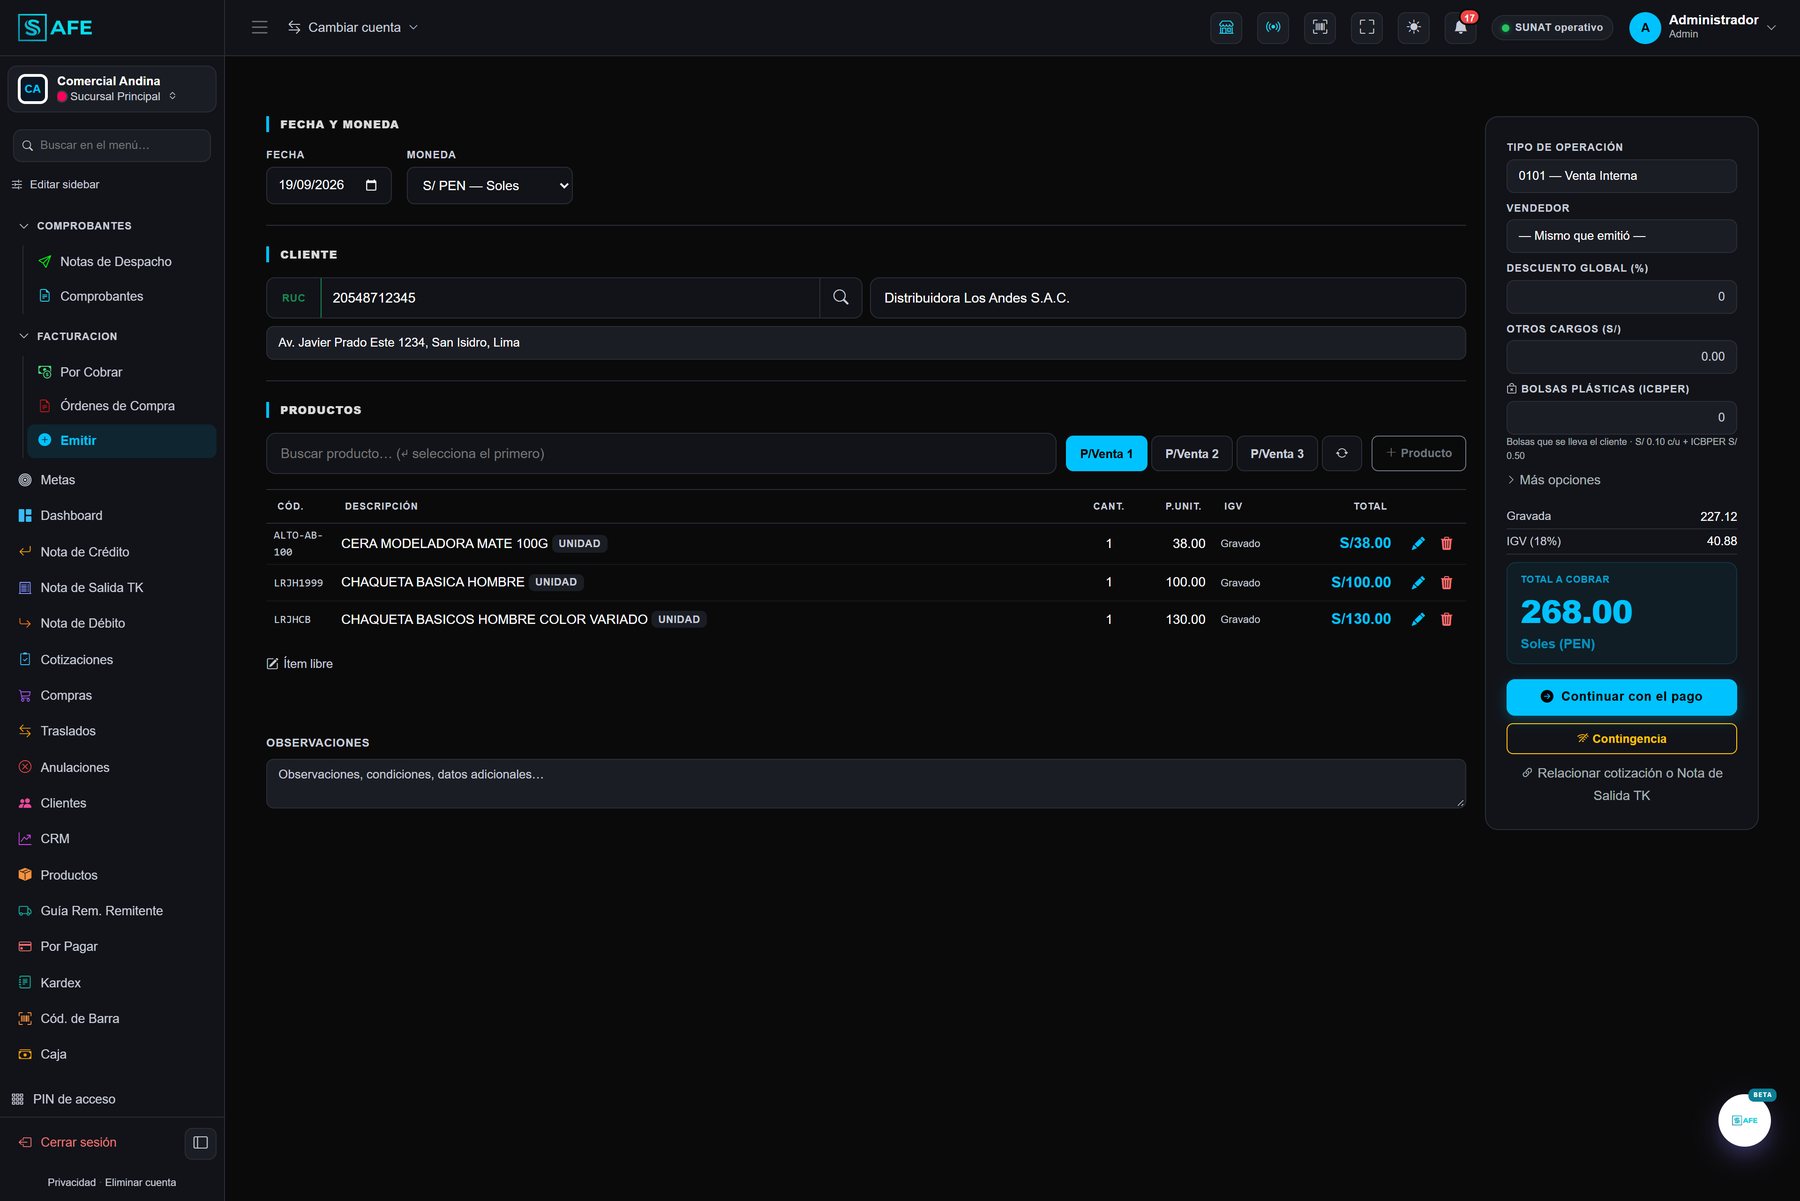This screenshot has height=1201, width=1800.
Task: Delete the CHAQUETA BASICA HOMBRE row
Action: (x=1446, y=583)
